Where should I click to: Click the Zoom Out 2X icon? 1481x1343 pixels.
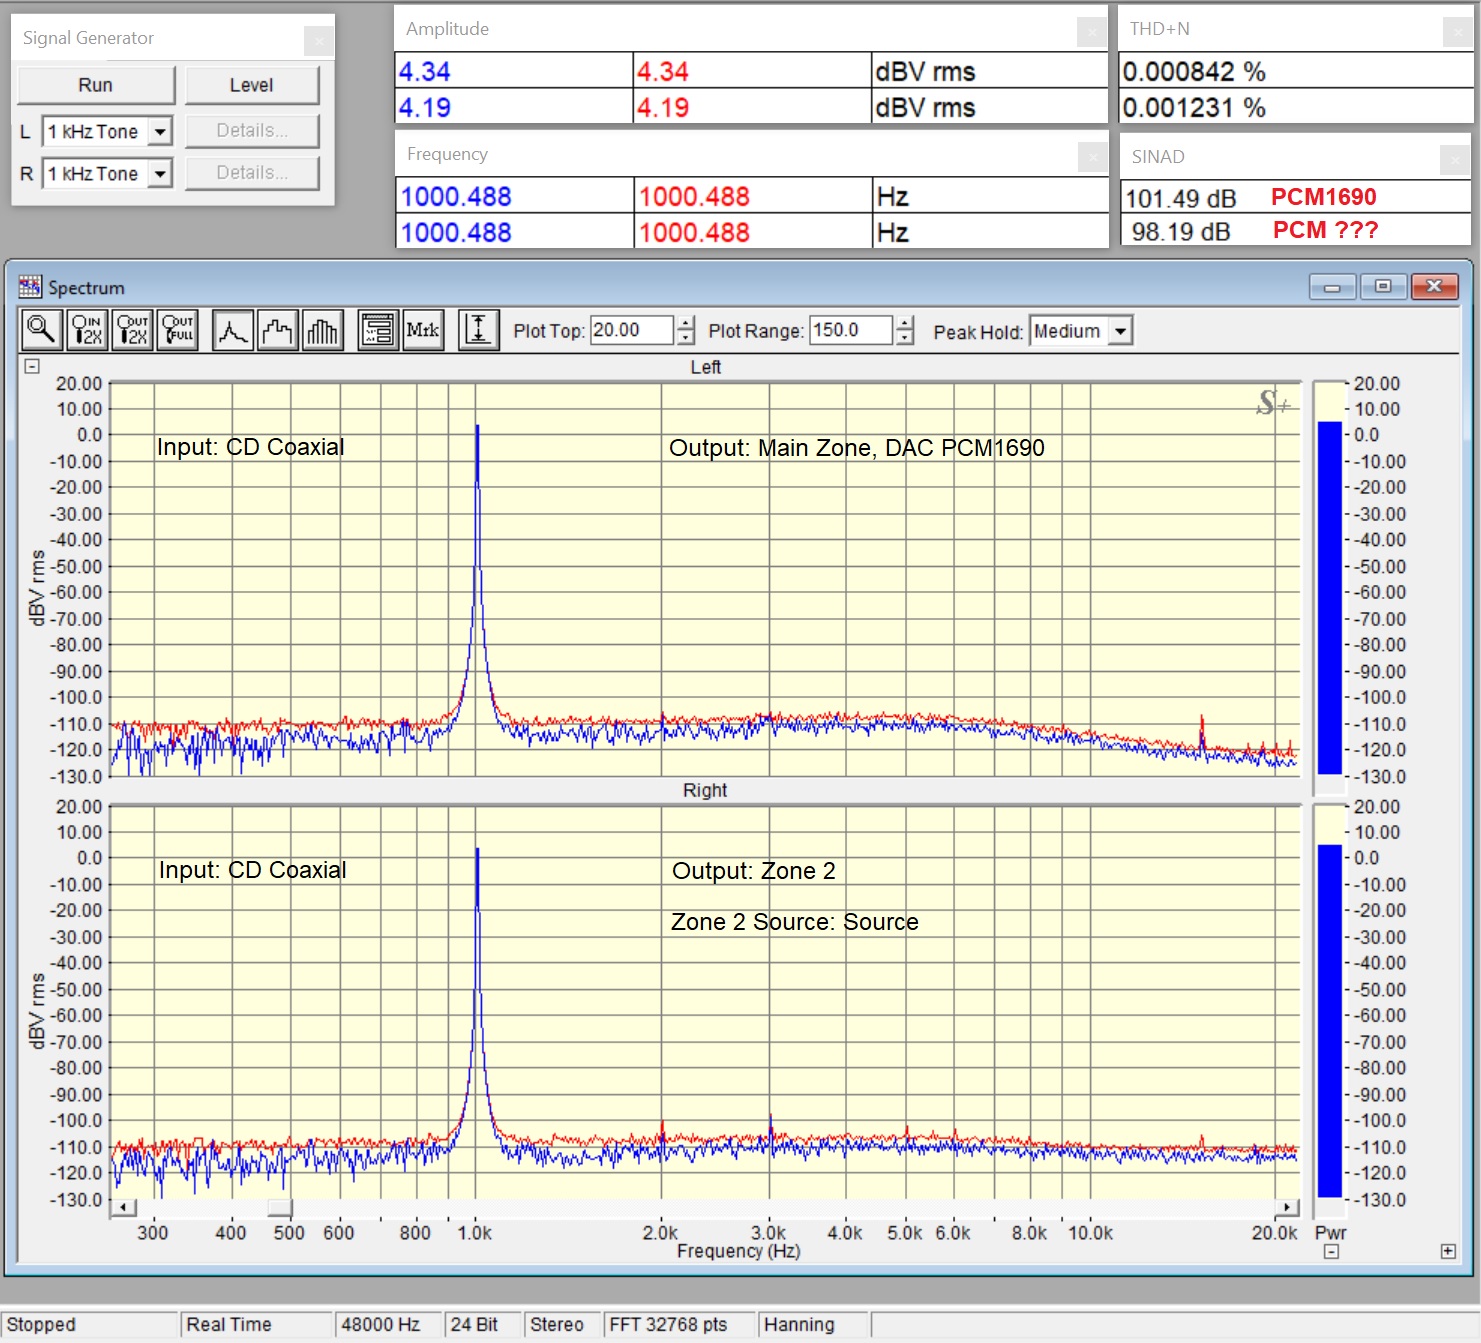point(132,329)
